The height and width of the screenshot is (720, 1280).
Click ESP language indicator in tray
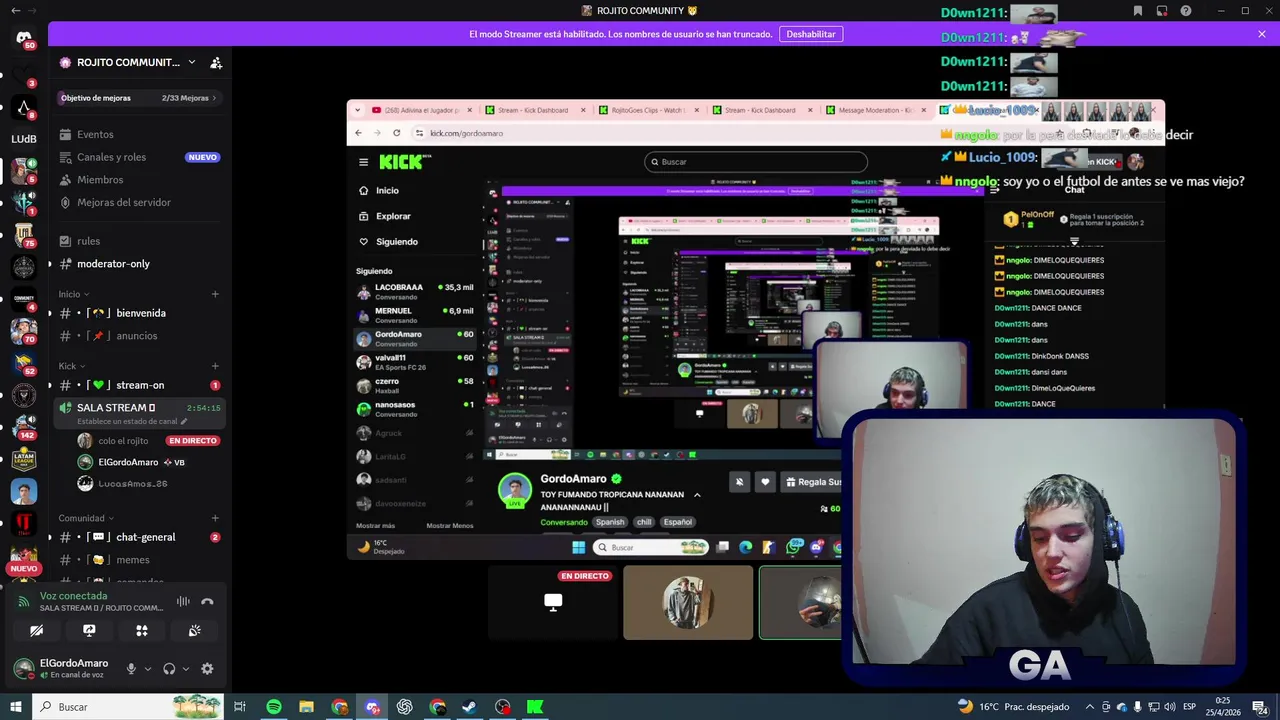(1189, 707)
